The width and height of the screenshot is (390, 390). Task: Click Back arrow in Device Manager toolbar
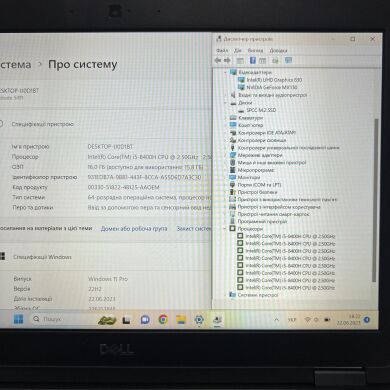click(218, 60)
